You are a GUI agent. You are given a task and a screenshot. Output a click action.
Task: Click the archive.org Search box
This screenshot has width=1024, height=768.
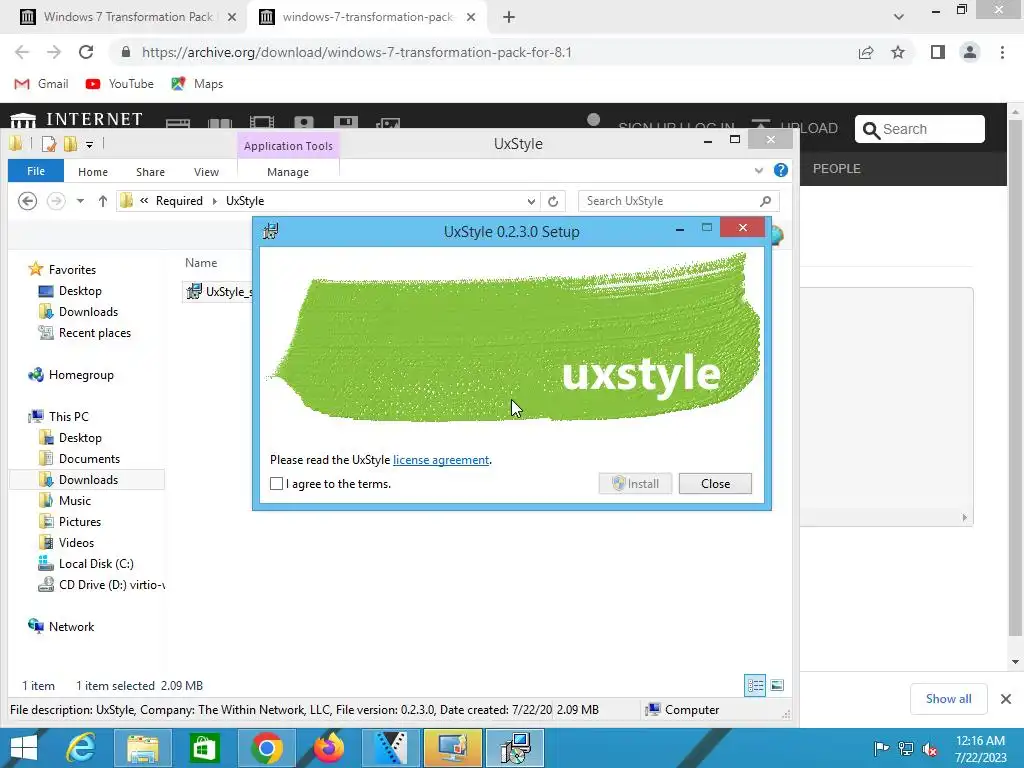920,129
